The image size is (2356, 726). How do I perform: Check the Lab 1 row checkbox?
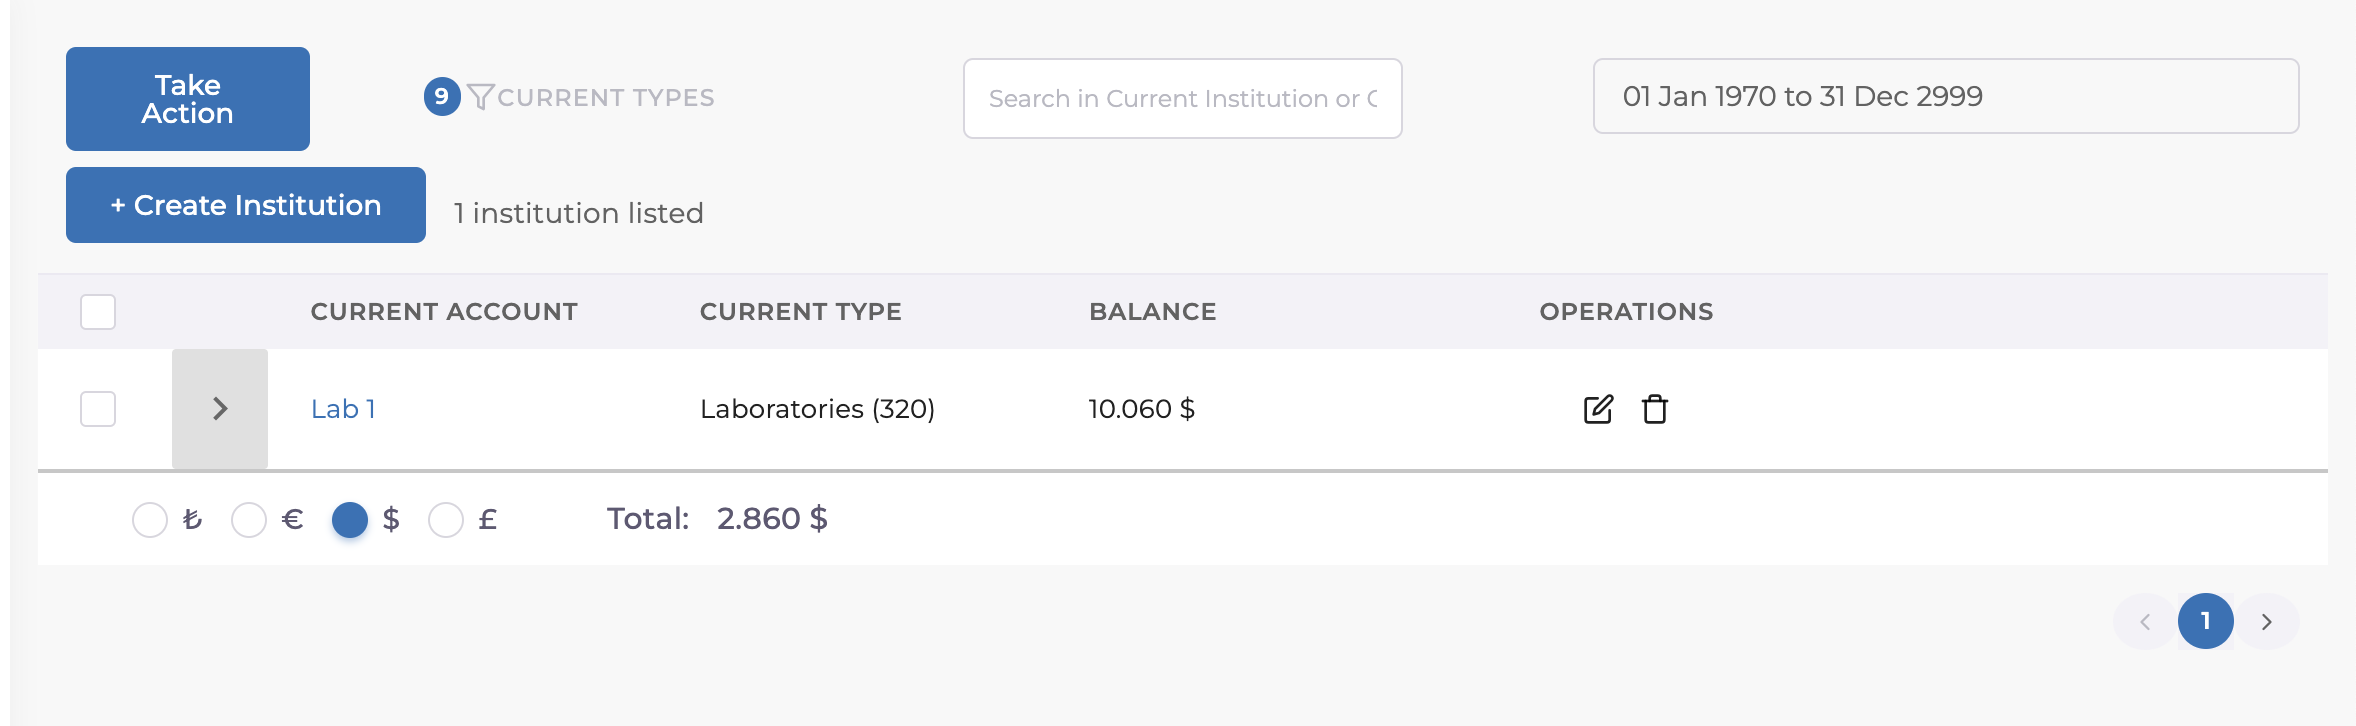[98, 409]
